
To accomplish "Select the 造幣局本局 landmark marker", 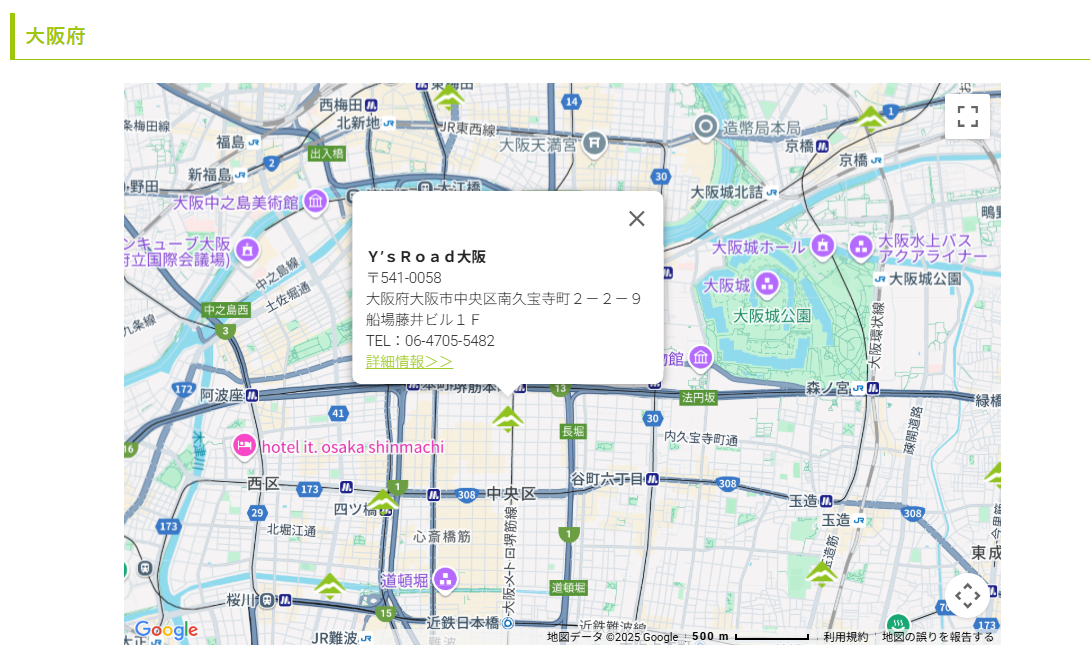I will (x=706, y=127).
